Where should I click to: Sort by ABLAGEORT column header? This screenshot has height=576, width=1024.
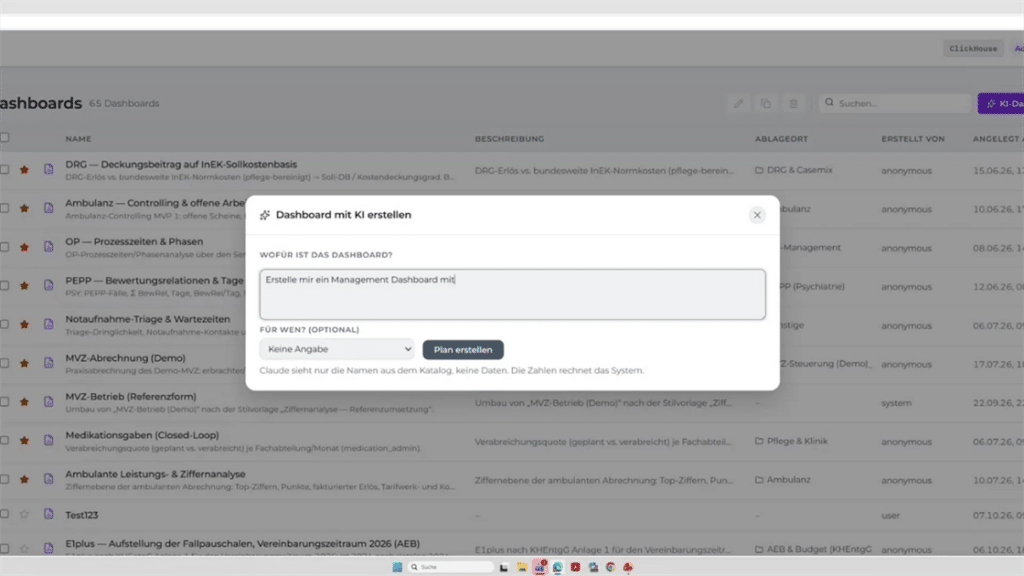(781, 138)
